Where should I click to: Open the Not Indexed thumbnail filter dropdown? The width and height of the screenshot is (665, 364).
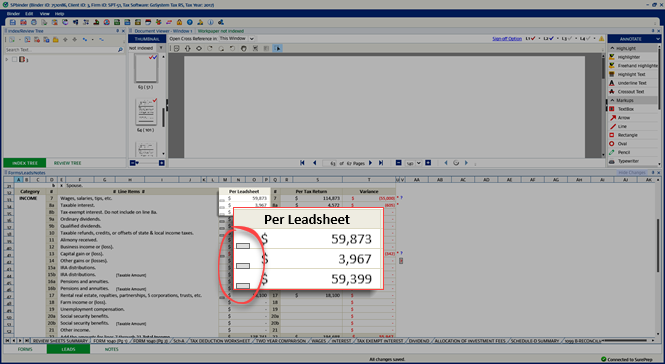[160, 48]
